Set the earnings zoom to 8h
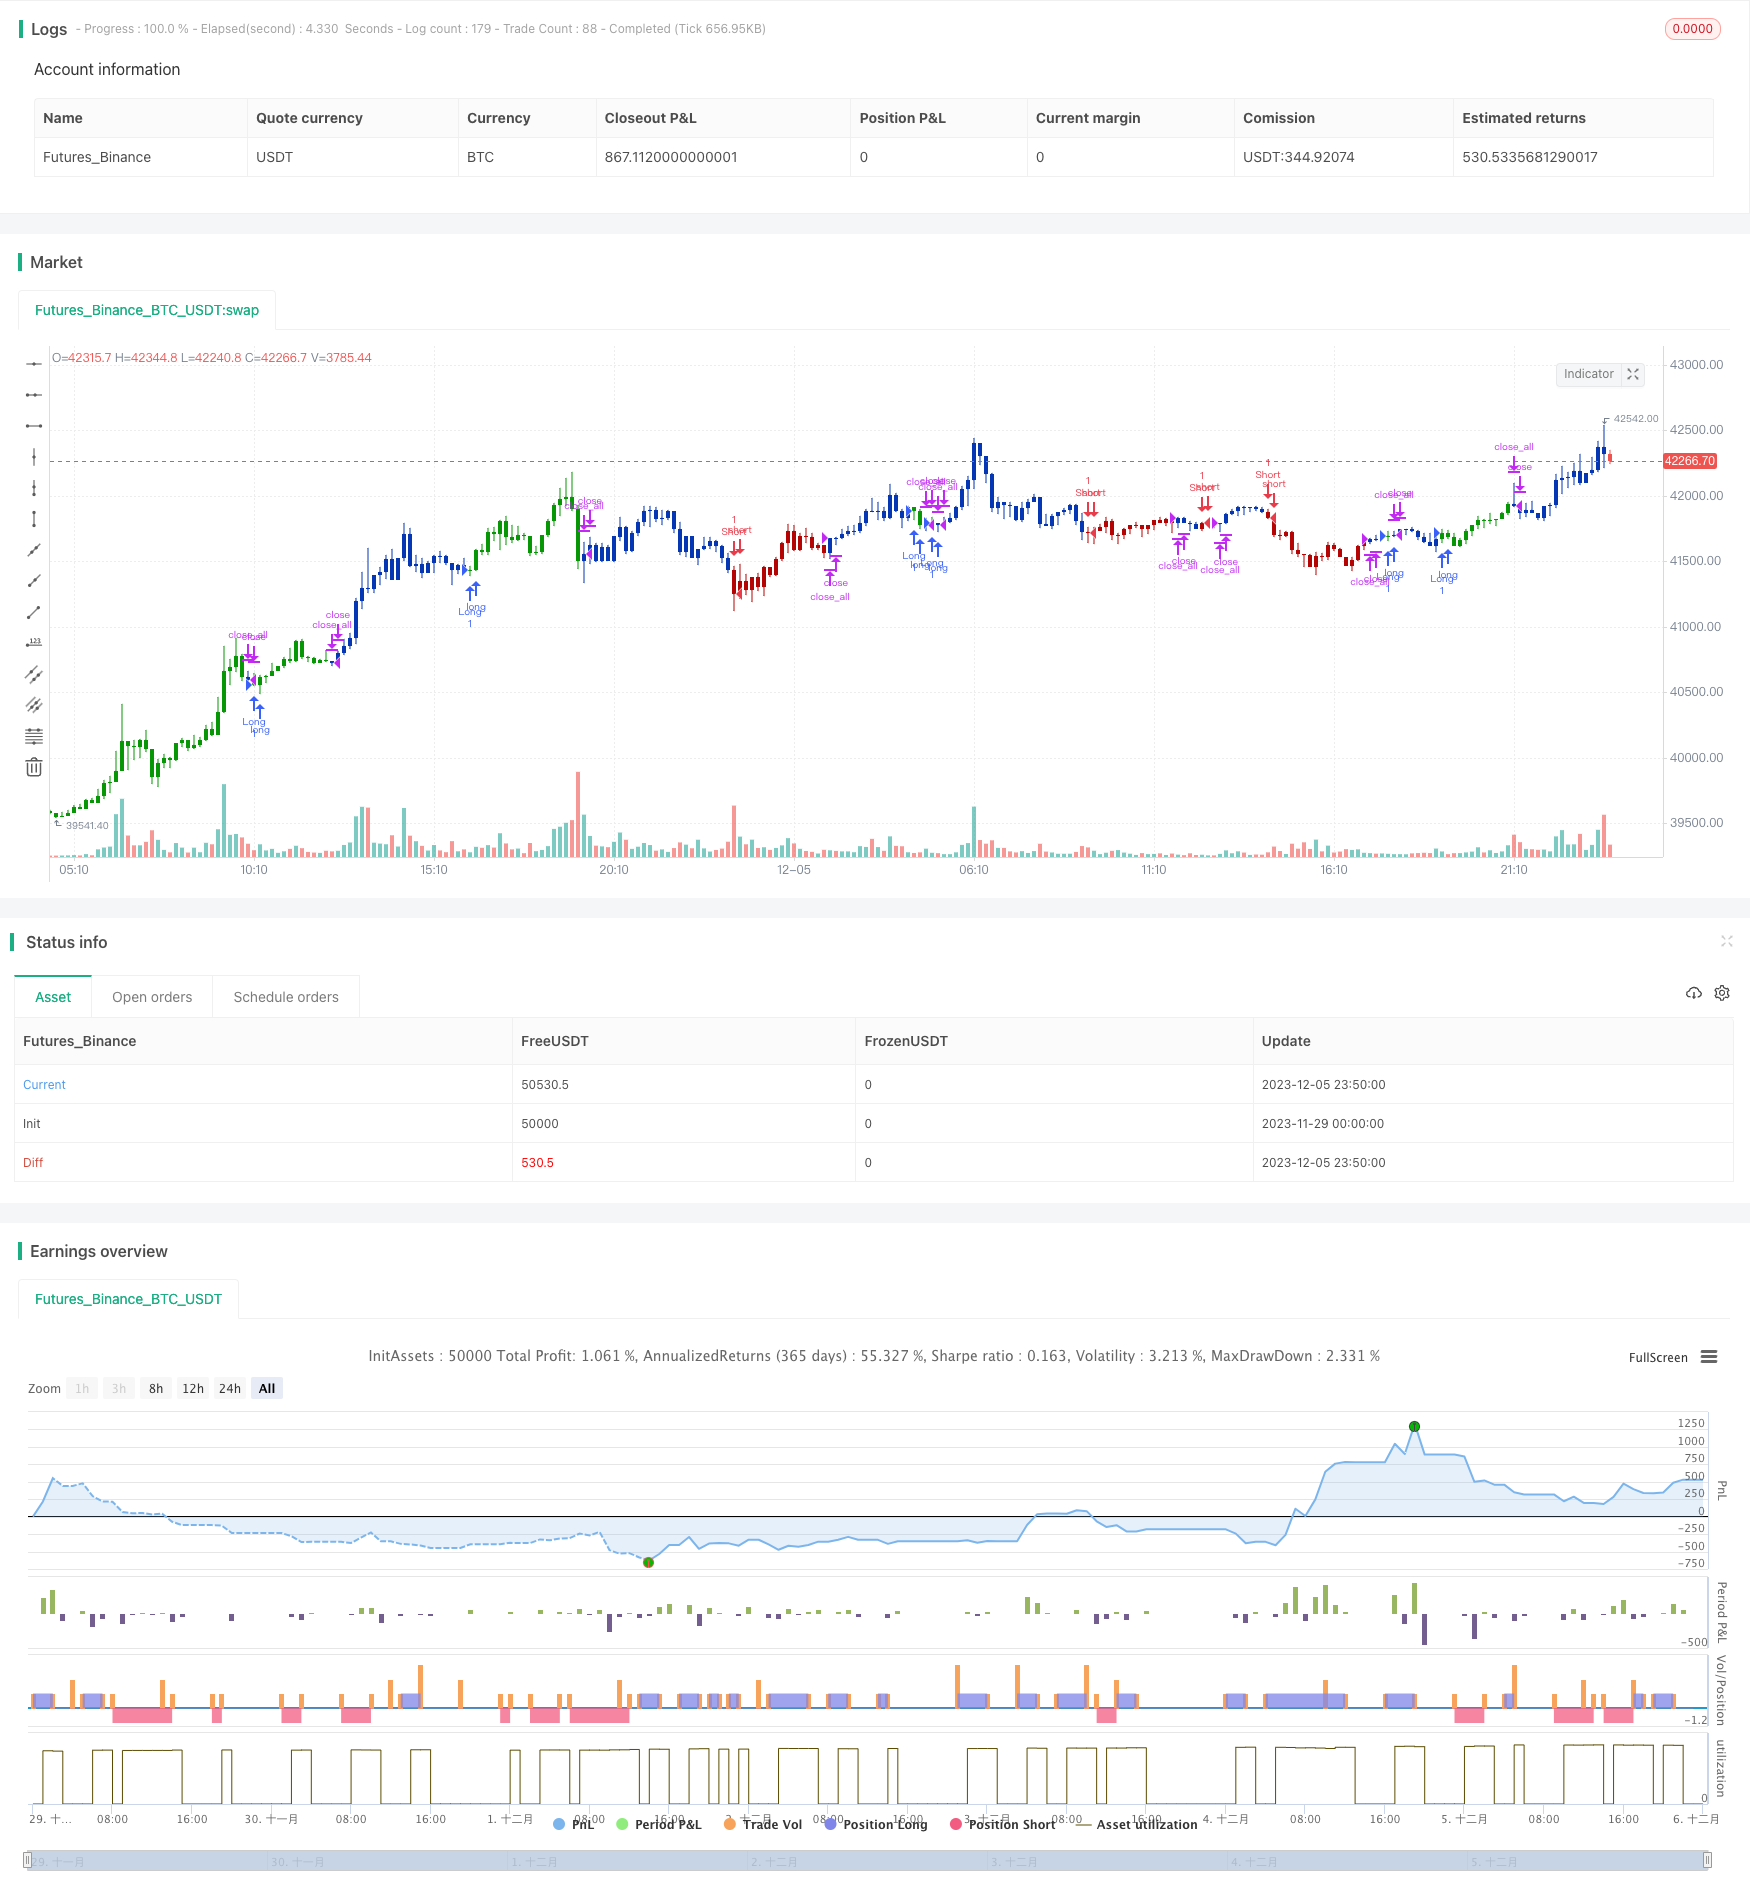 click(156, 1388)
